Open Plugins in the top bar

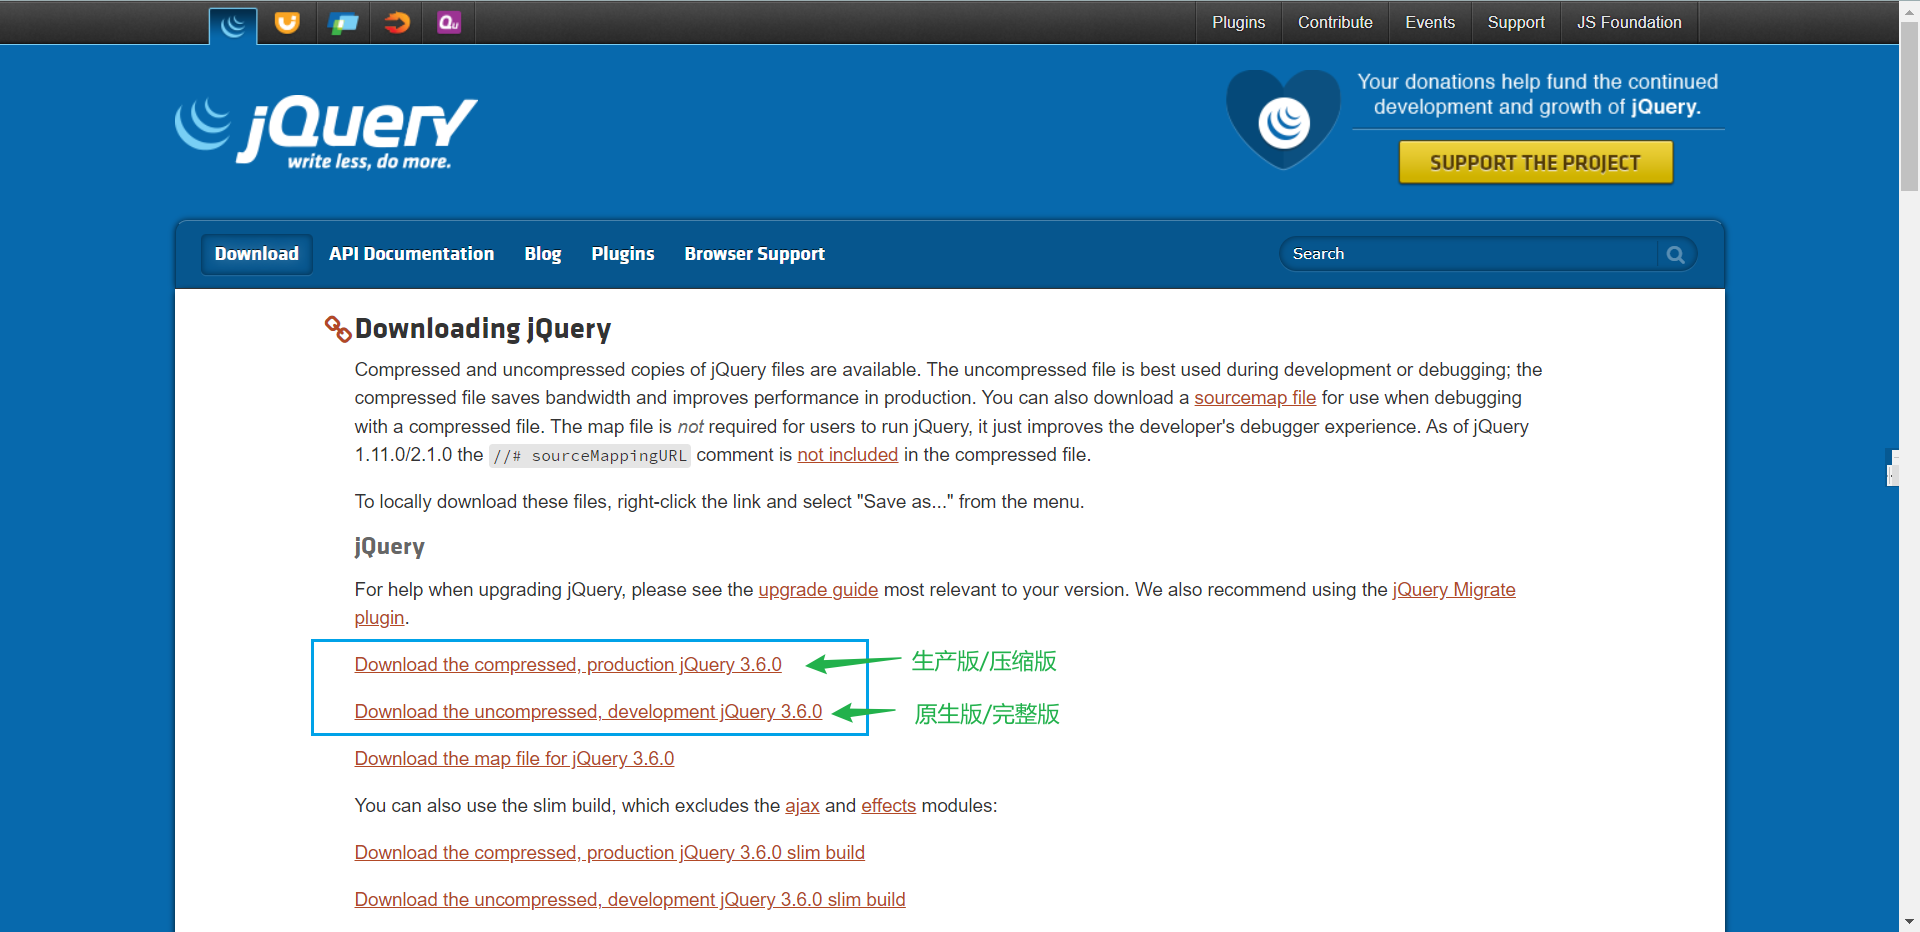[x=1238, y=22]
